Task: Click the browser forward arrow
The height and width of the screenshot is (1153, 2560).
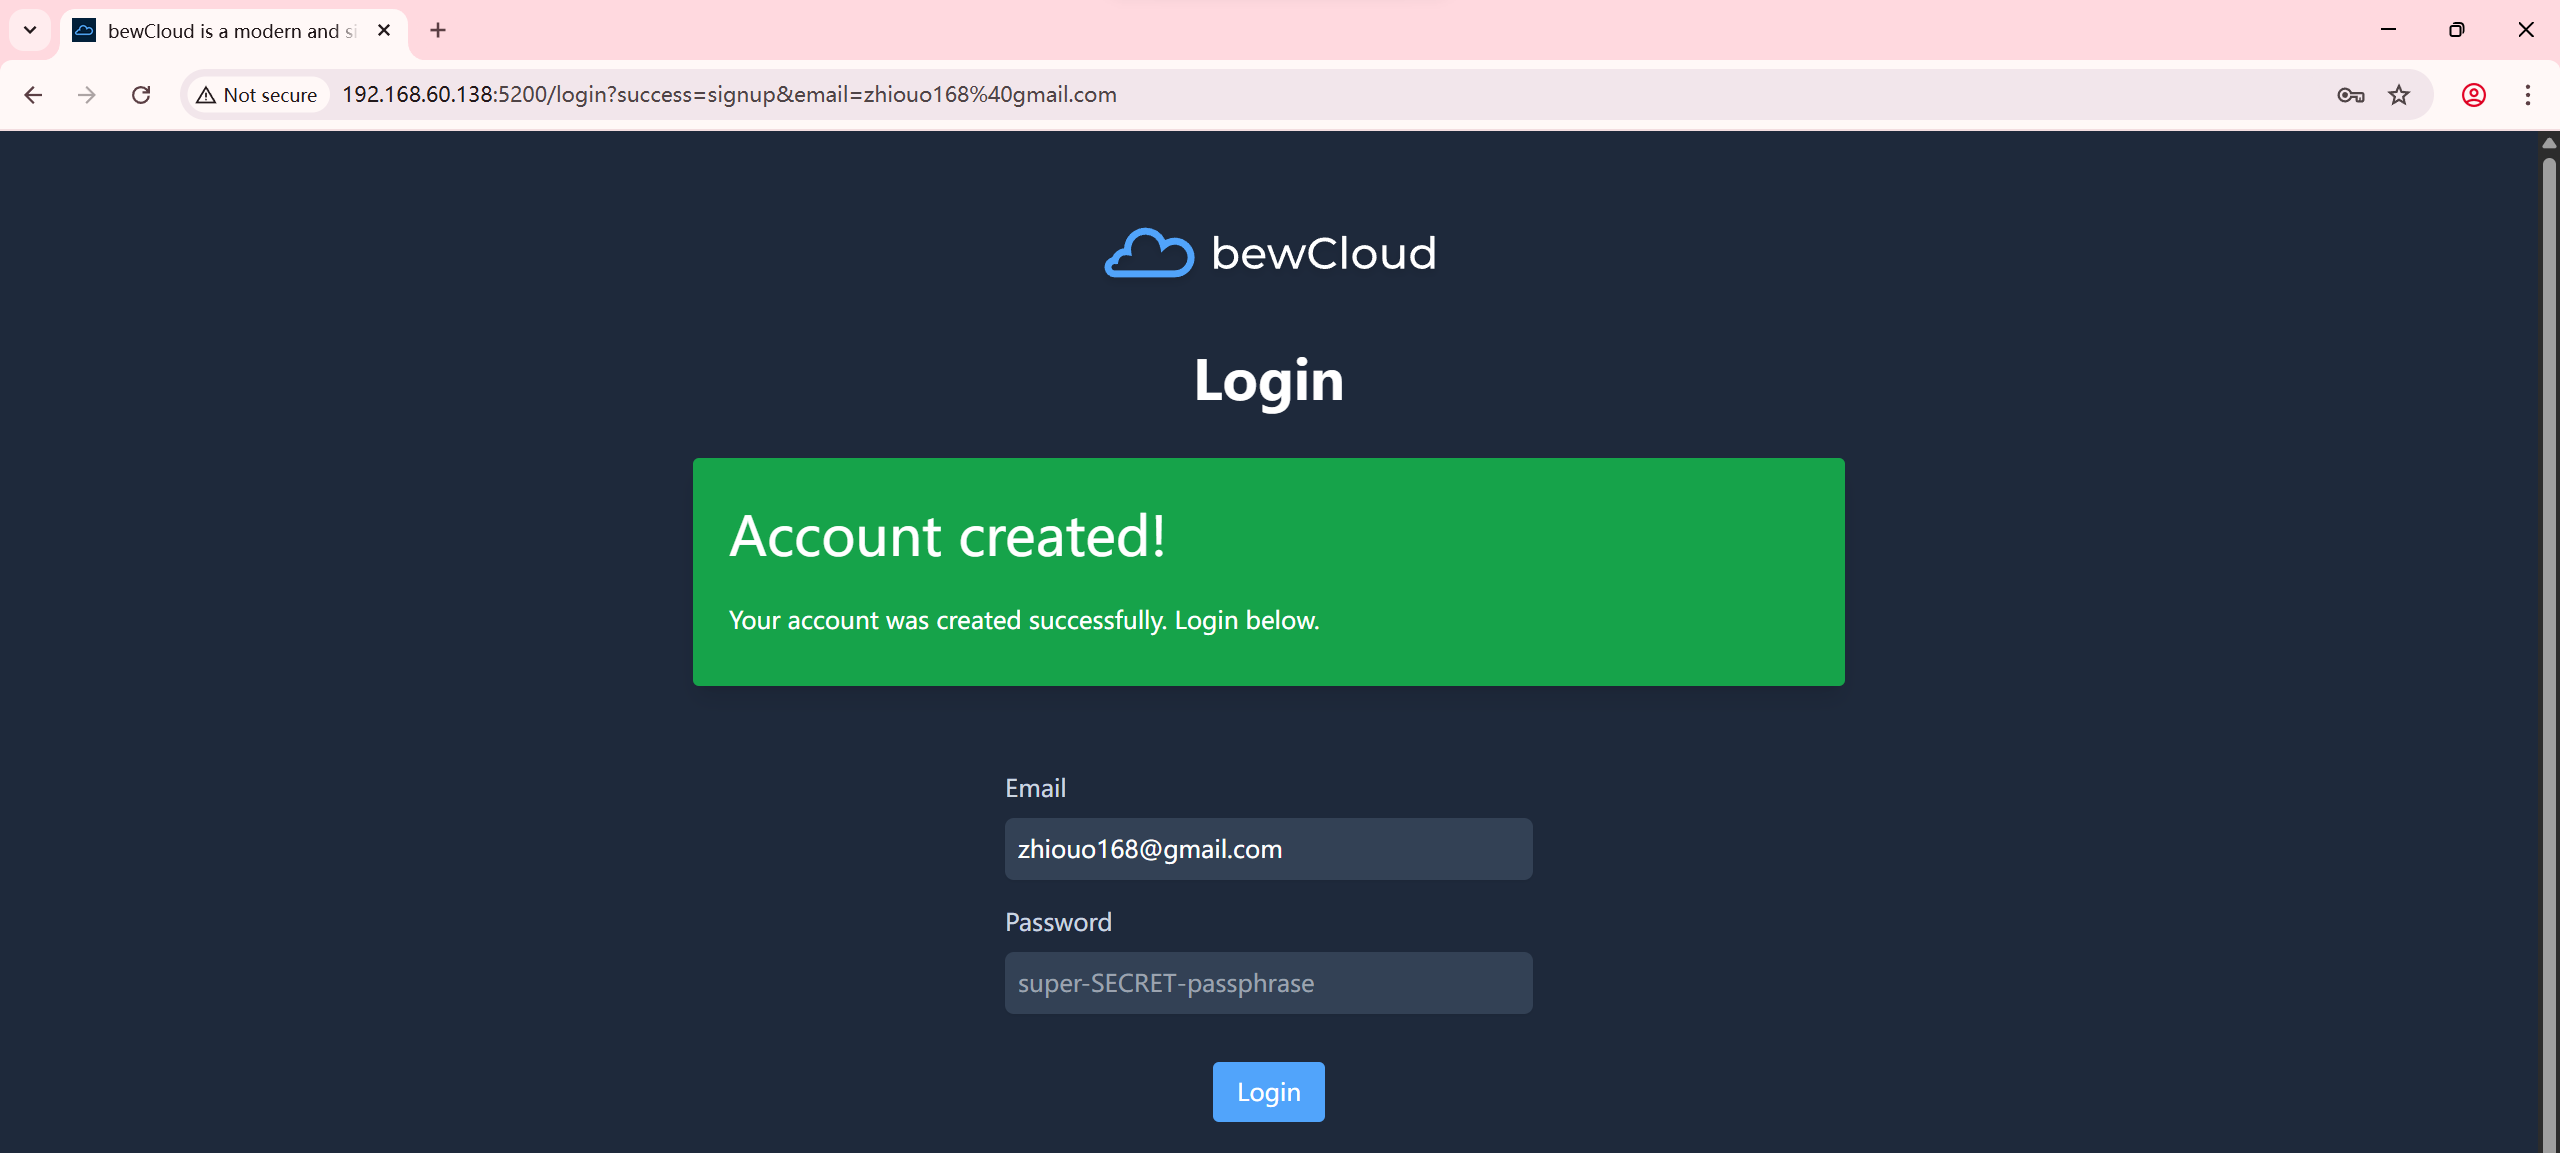Action: coord(87,95)
